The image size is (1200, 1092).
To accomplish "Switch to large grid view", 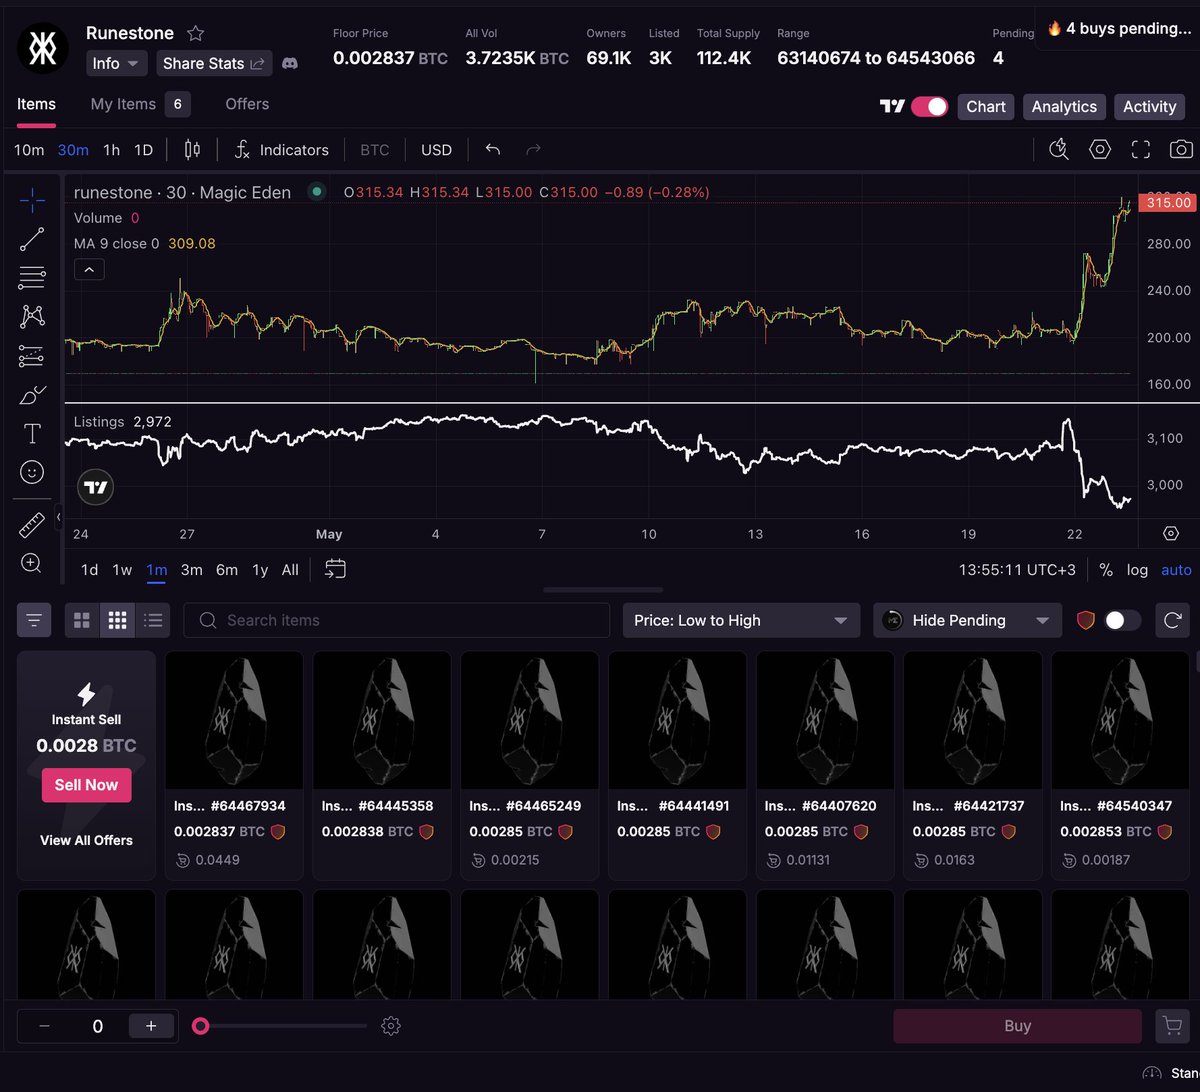I will 82,620.
